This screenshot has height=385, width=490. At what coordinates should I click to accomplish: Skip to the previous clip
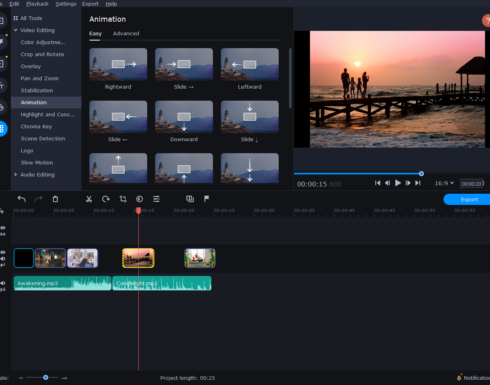coord(377,183)
